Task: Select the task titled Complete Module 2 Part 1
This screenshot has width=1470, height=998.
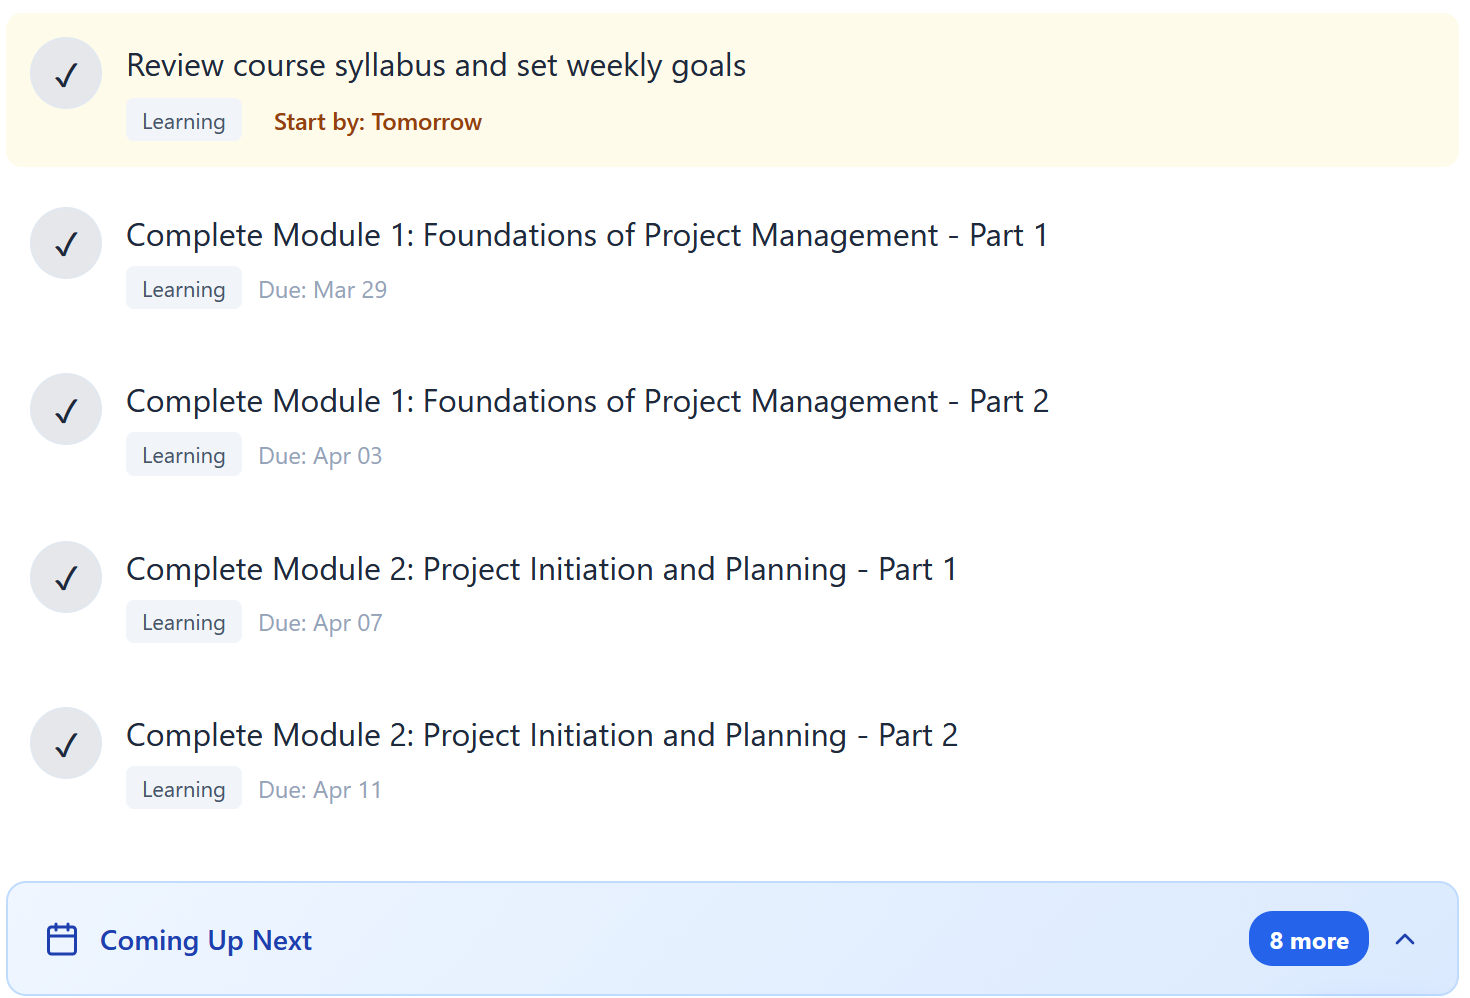Action: click(541, 568)
